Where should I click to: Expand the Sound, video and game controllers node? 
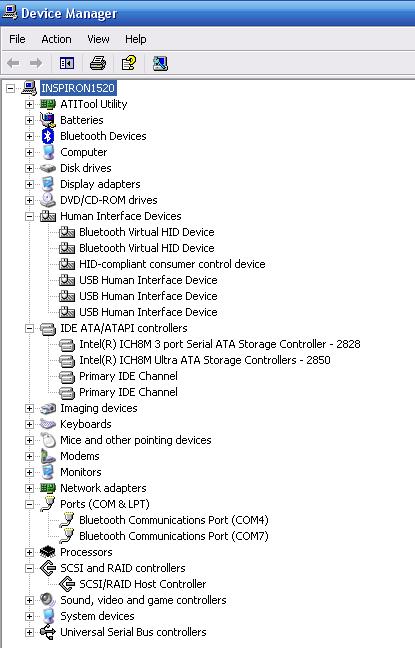pos(29,600)
